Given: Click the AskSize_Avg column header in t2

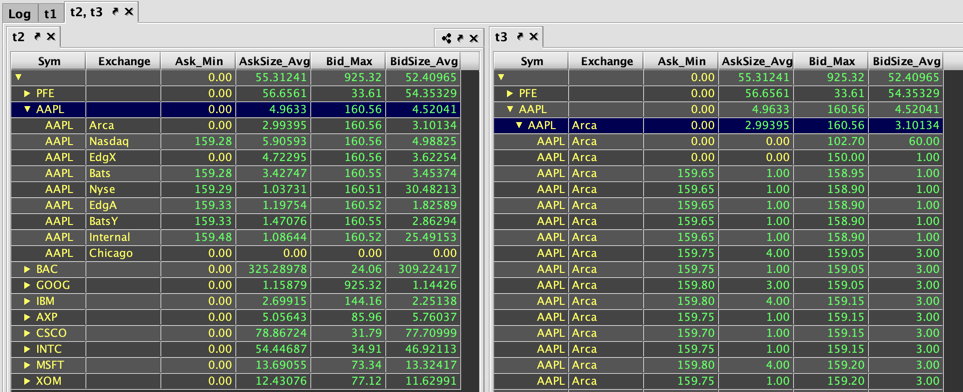Looking at the screenshot, I should coord(273,61).
